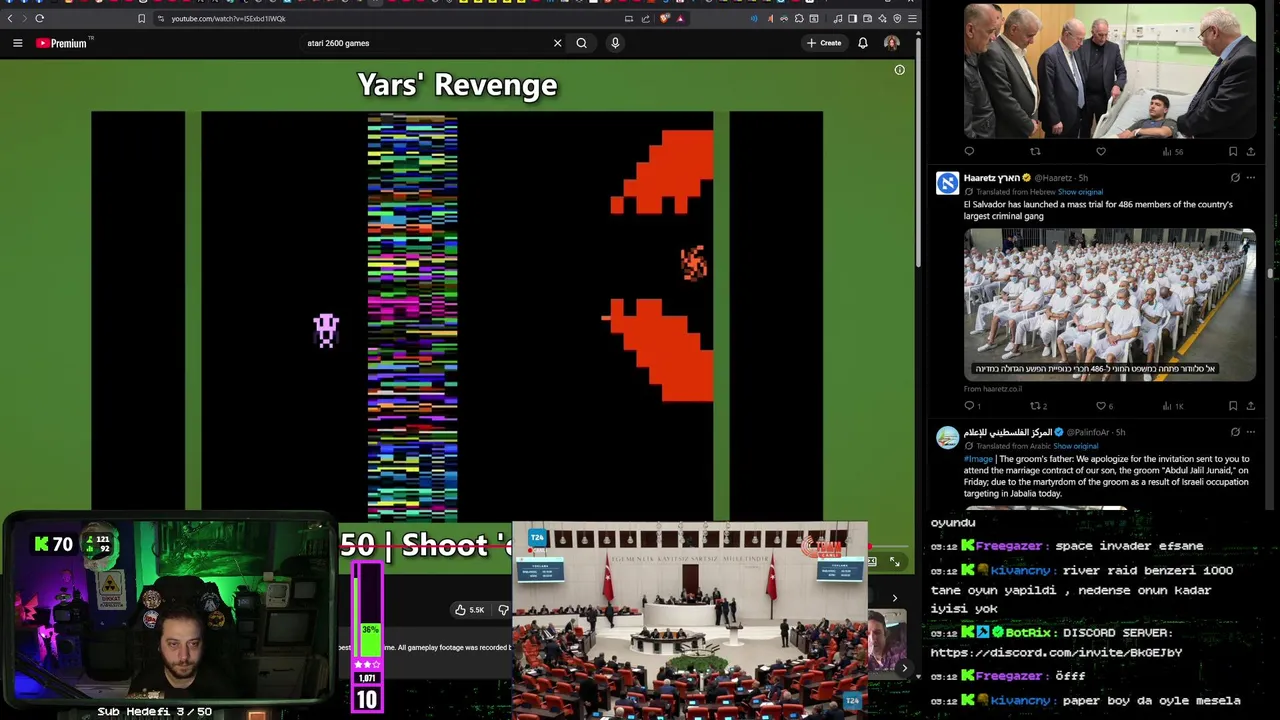Open the 'From haaretz.co.il' source link
The width and height of the screenshot is (1280, 720).
coord(993,389)
